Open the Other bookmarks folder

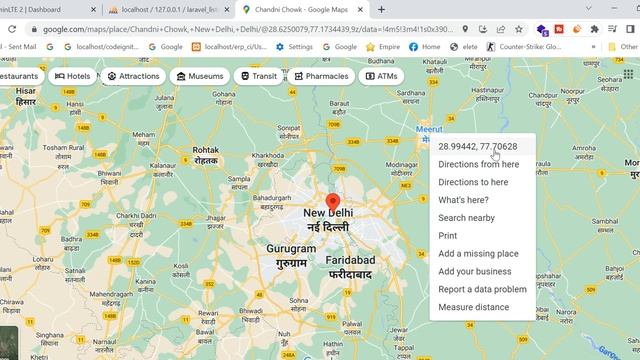pos(623,47)
